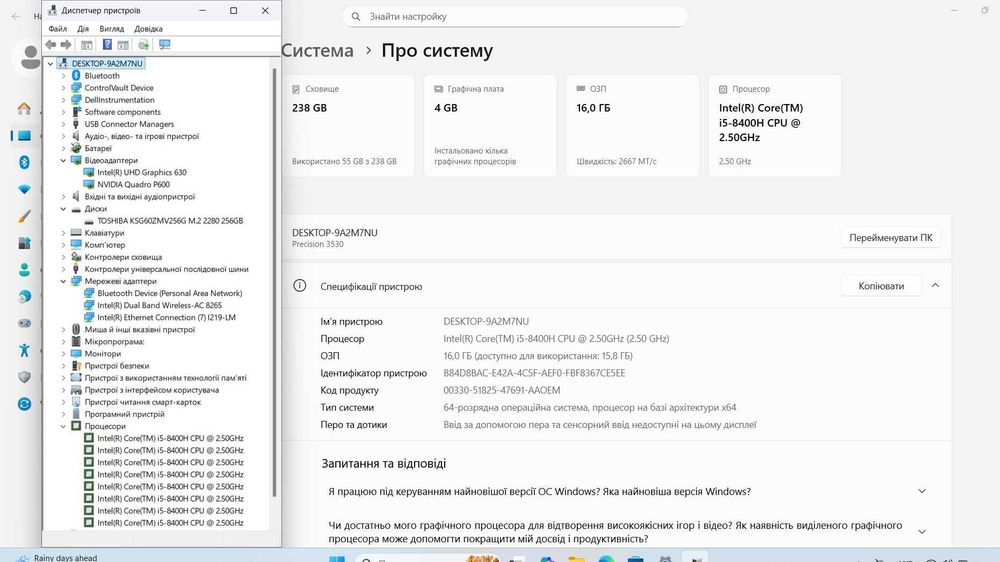Select the Контролери сховища item
The image size is (1000, 562).
(x=123, y=257)
